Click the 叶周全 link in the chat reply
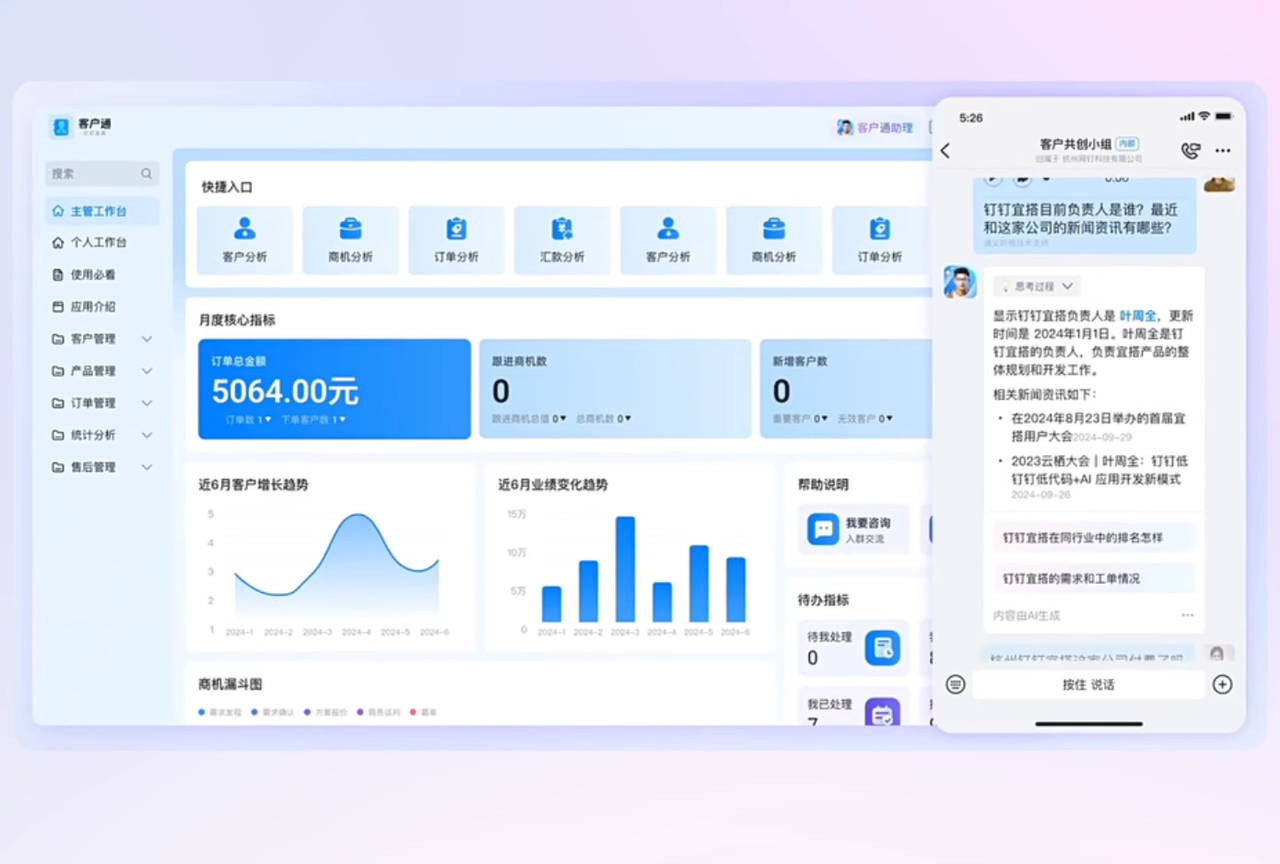Image resolution: width=1280 pixels, height=864 pixels. (x=1138, y=315)
